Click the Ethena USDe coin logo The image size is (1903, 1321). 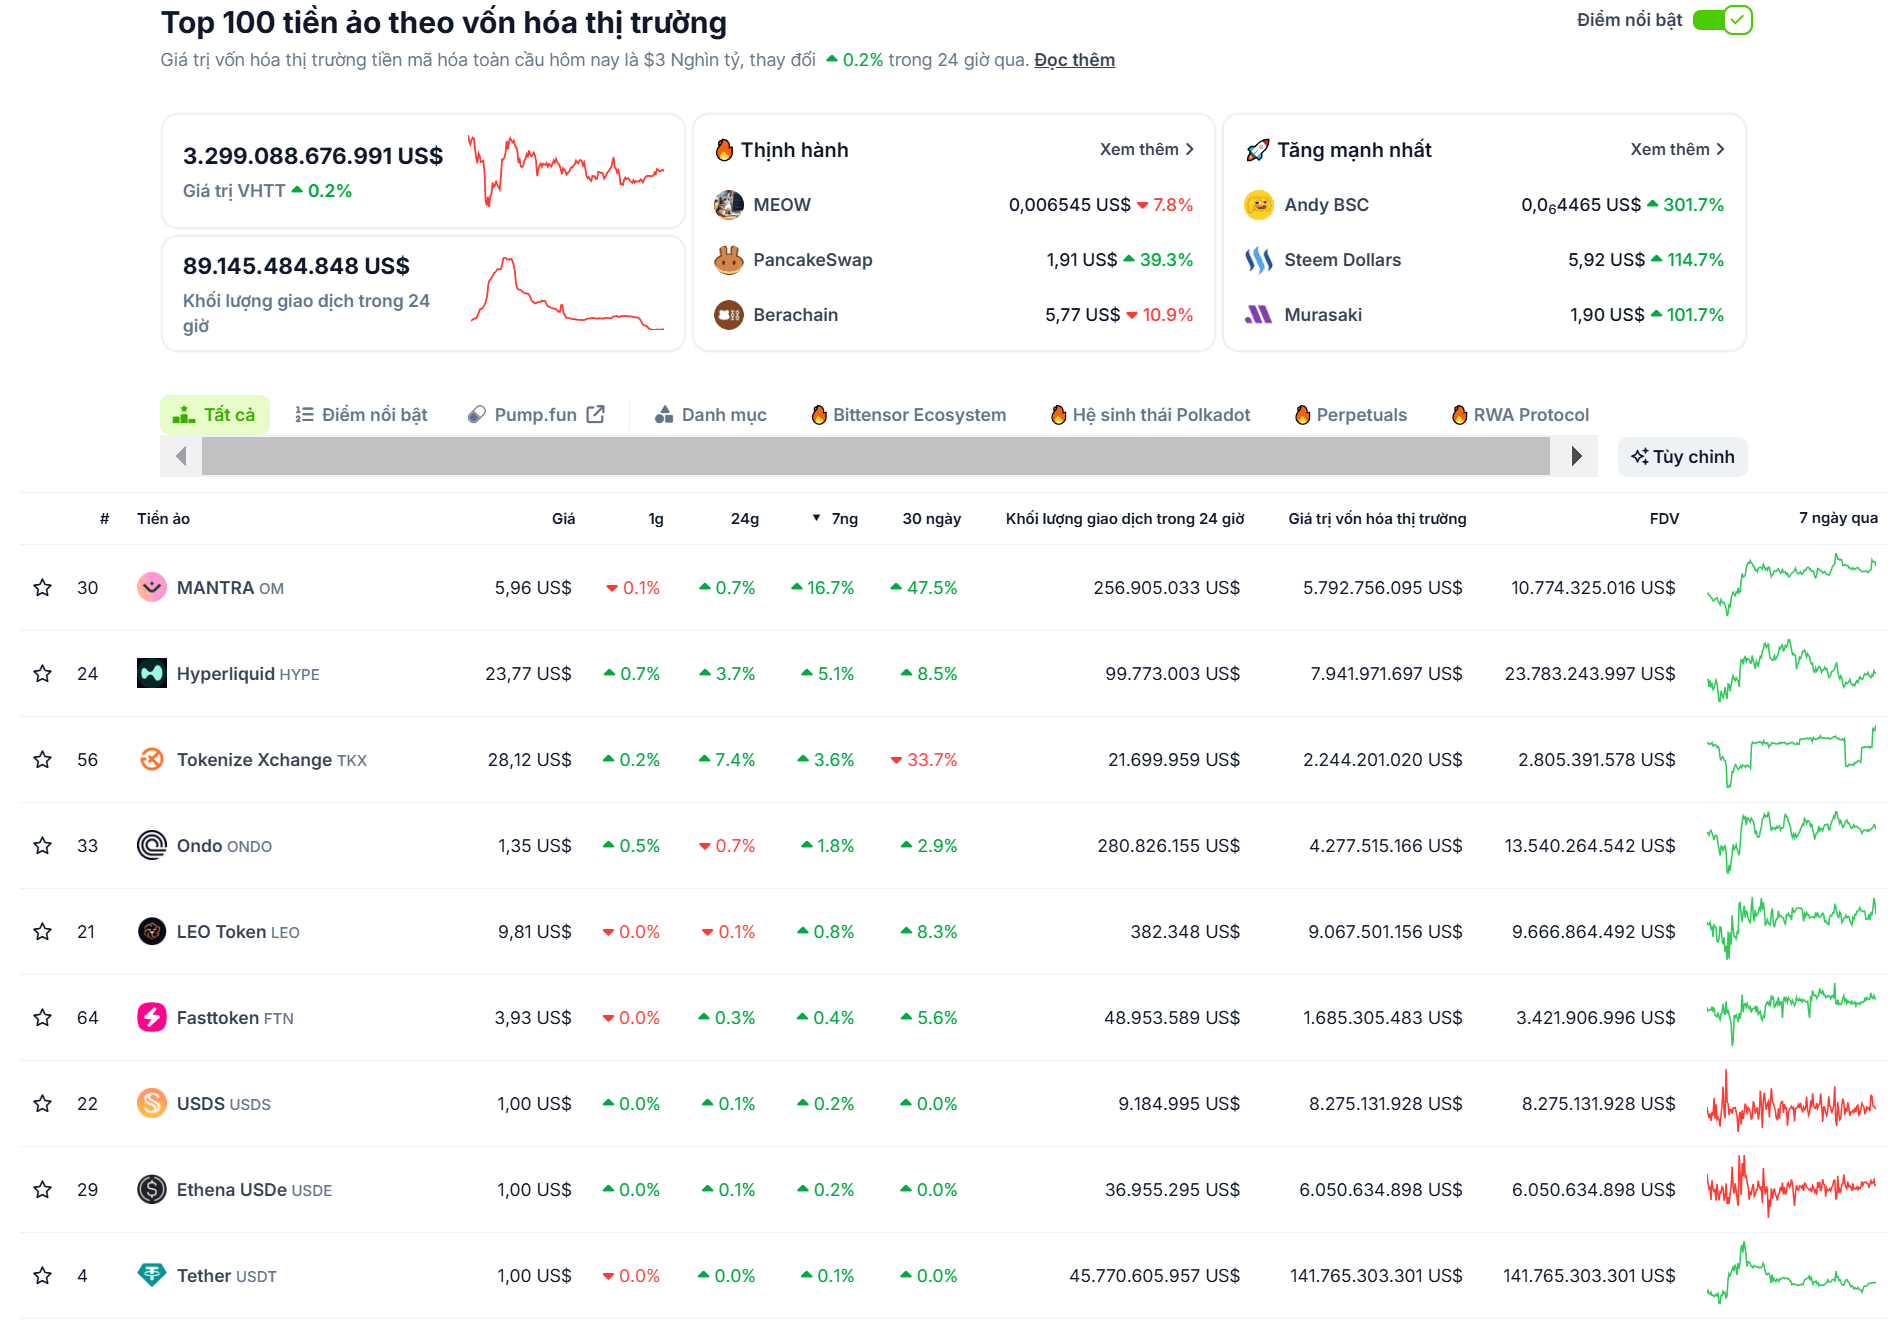coord(152,1189)
